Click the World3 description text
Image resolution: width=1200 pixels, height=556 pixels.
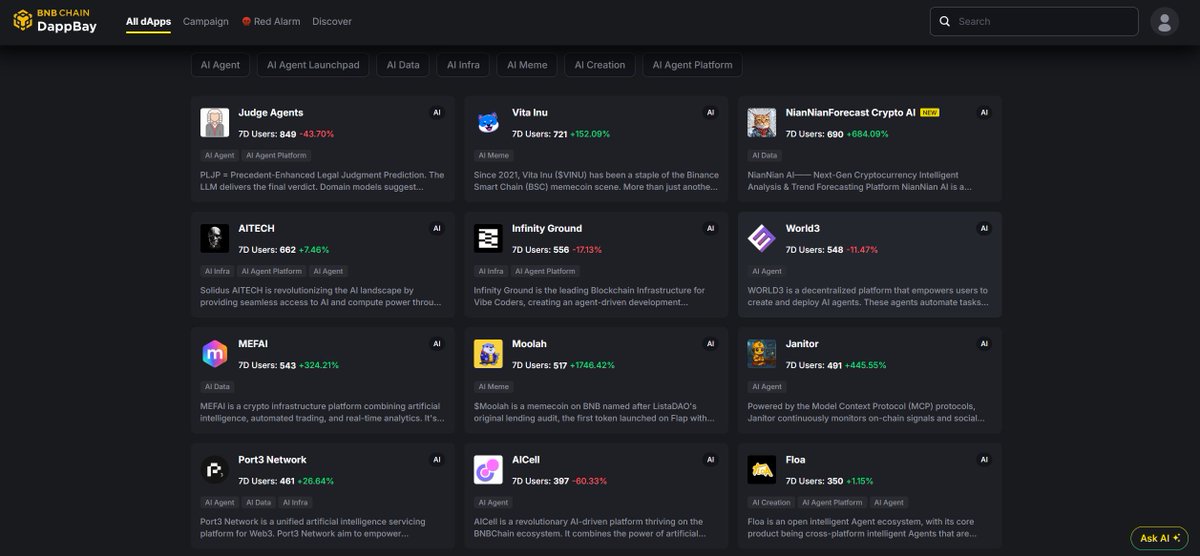[868, 296]
